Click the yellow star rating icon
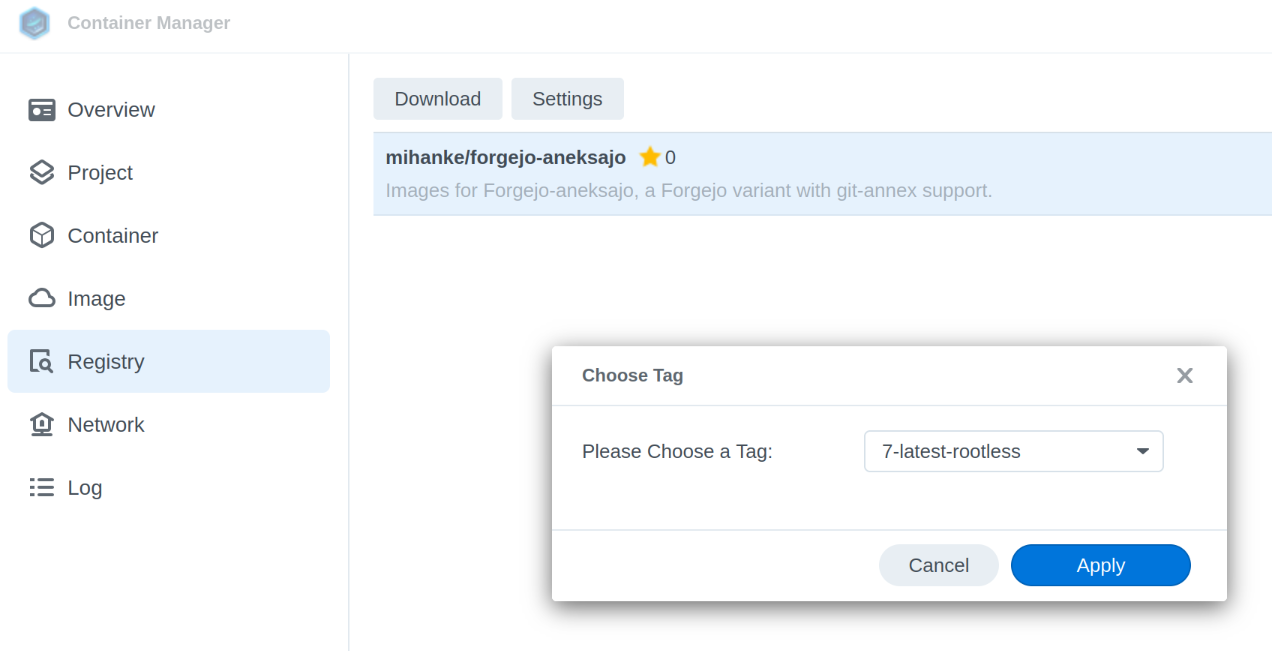 click(650, 157)
